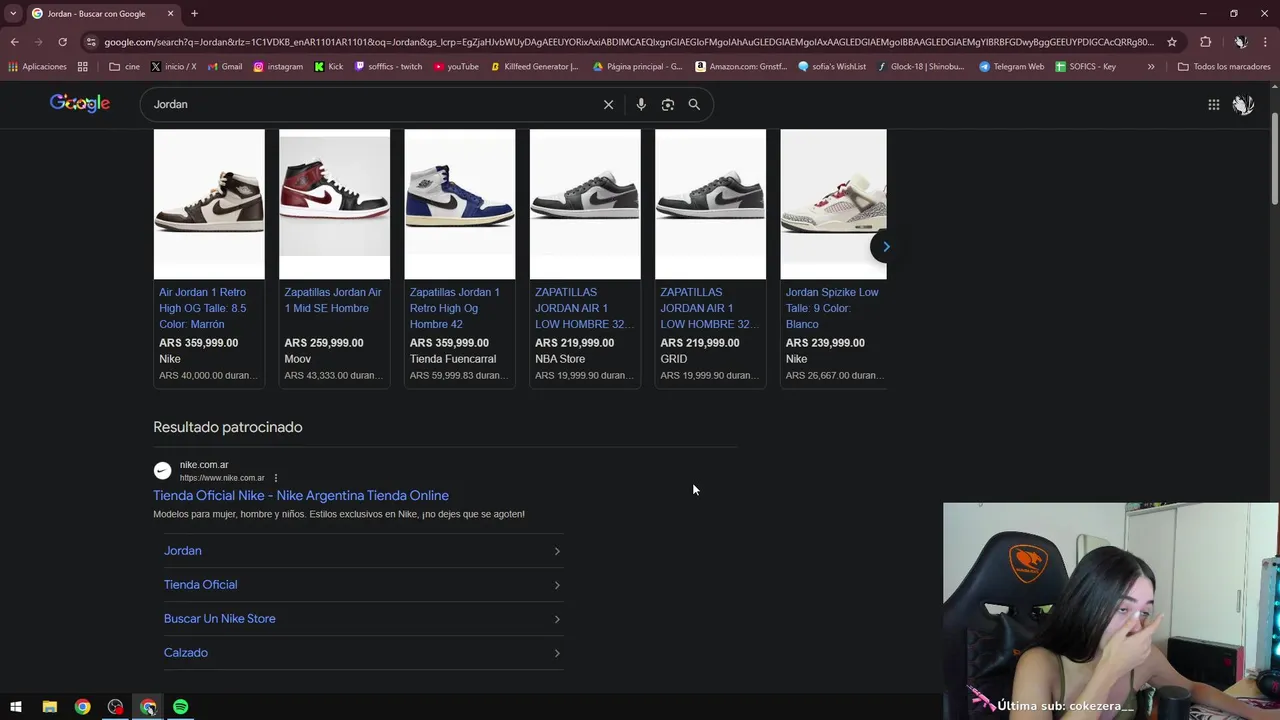The image size is (1280, 720).
Task: Reload the current page
Action: (62, 42)
